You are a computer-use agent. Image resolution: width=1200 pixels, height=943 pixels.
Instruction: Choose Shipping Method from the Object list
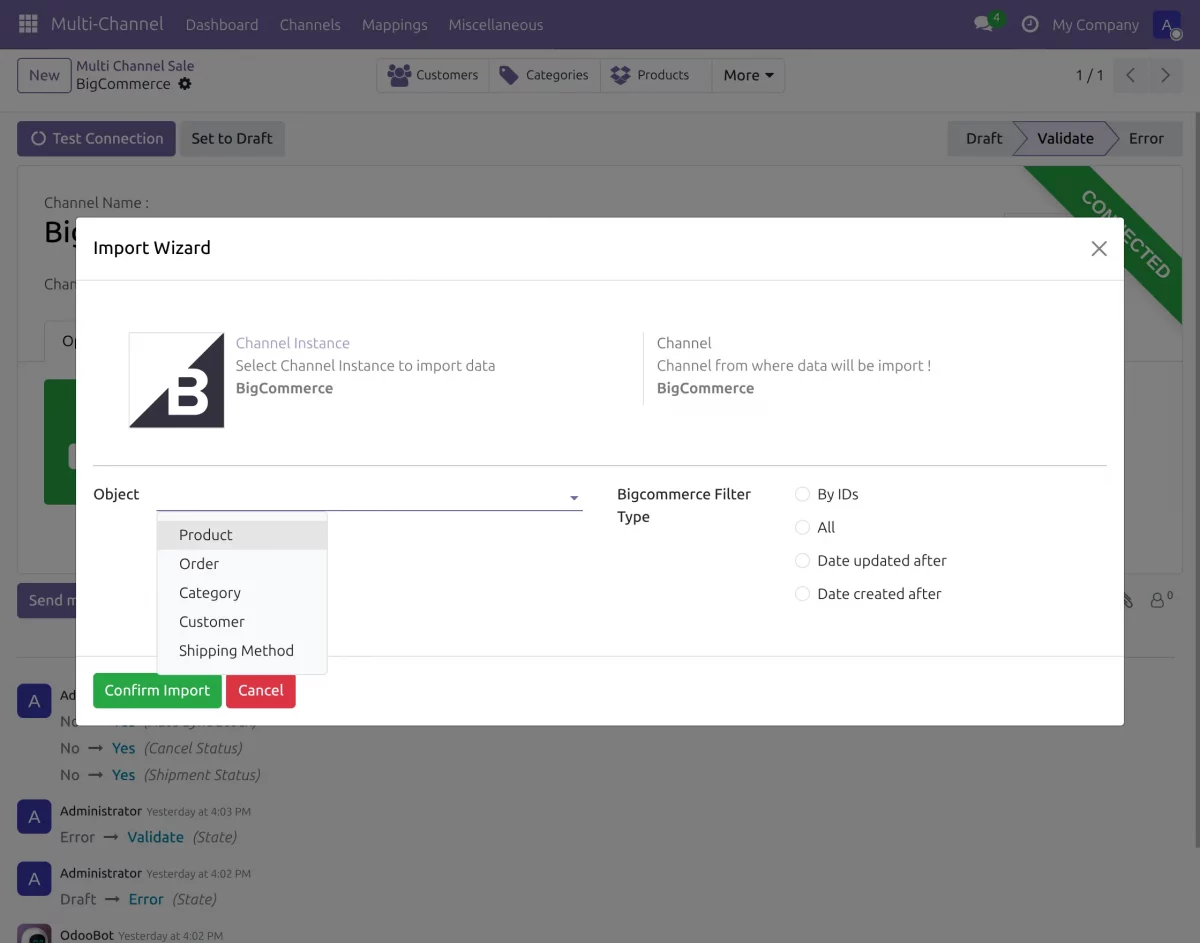242,651
